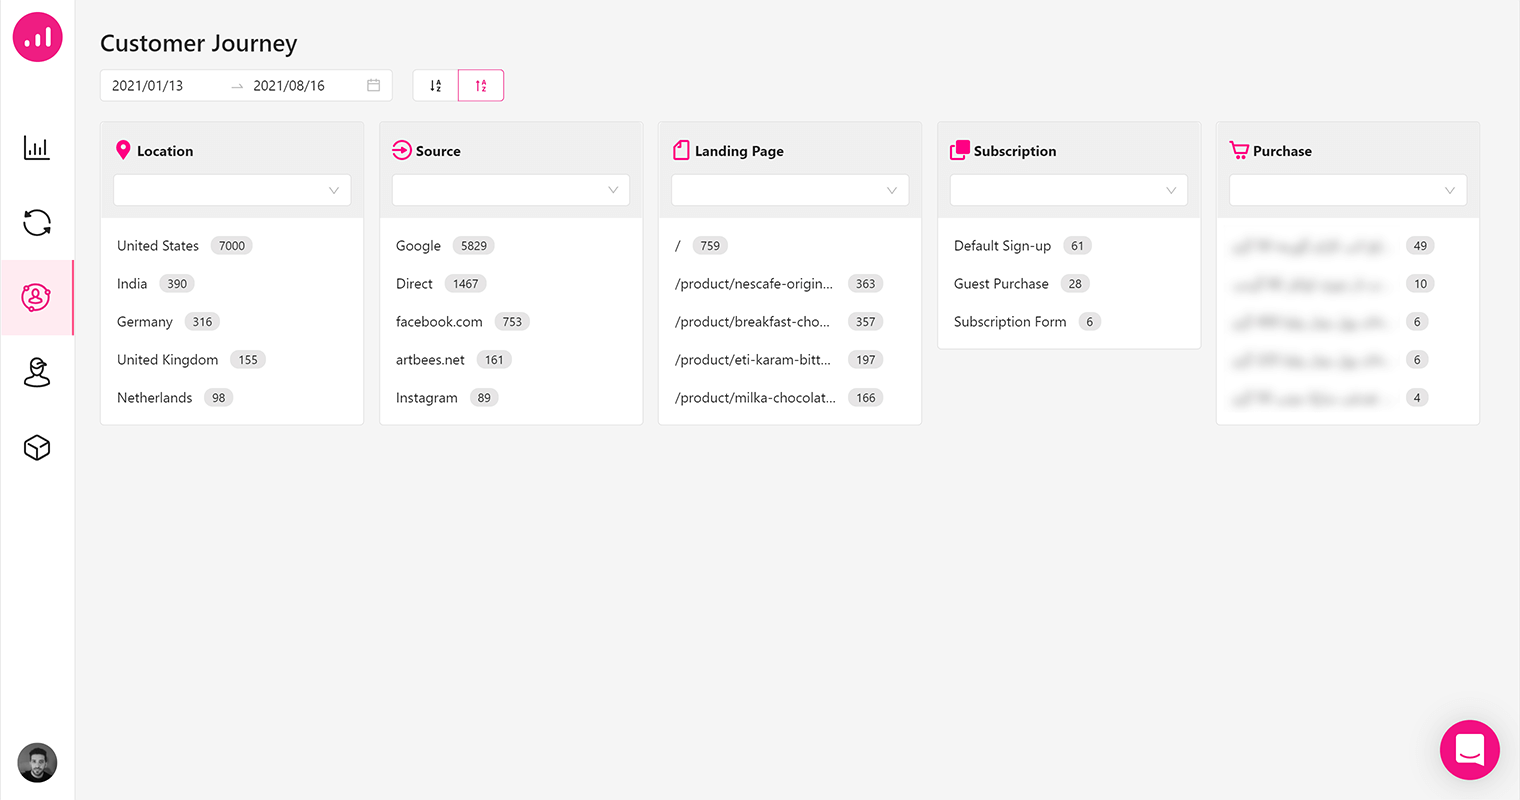Open the refresh cycle sidebar icon

click(37, 222)
